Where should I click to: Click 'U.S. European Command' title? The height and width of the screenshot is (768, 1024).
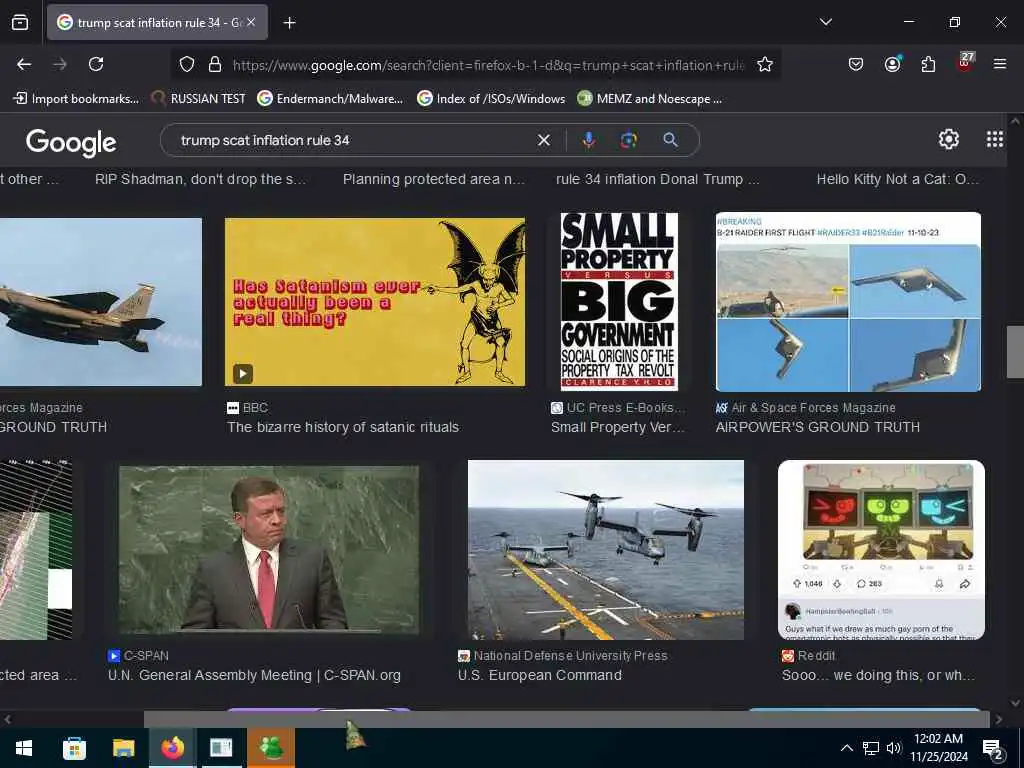tap(539, 675)
